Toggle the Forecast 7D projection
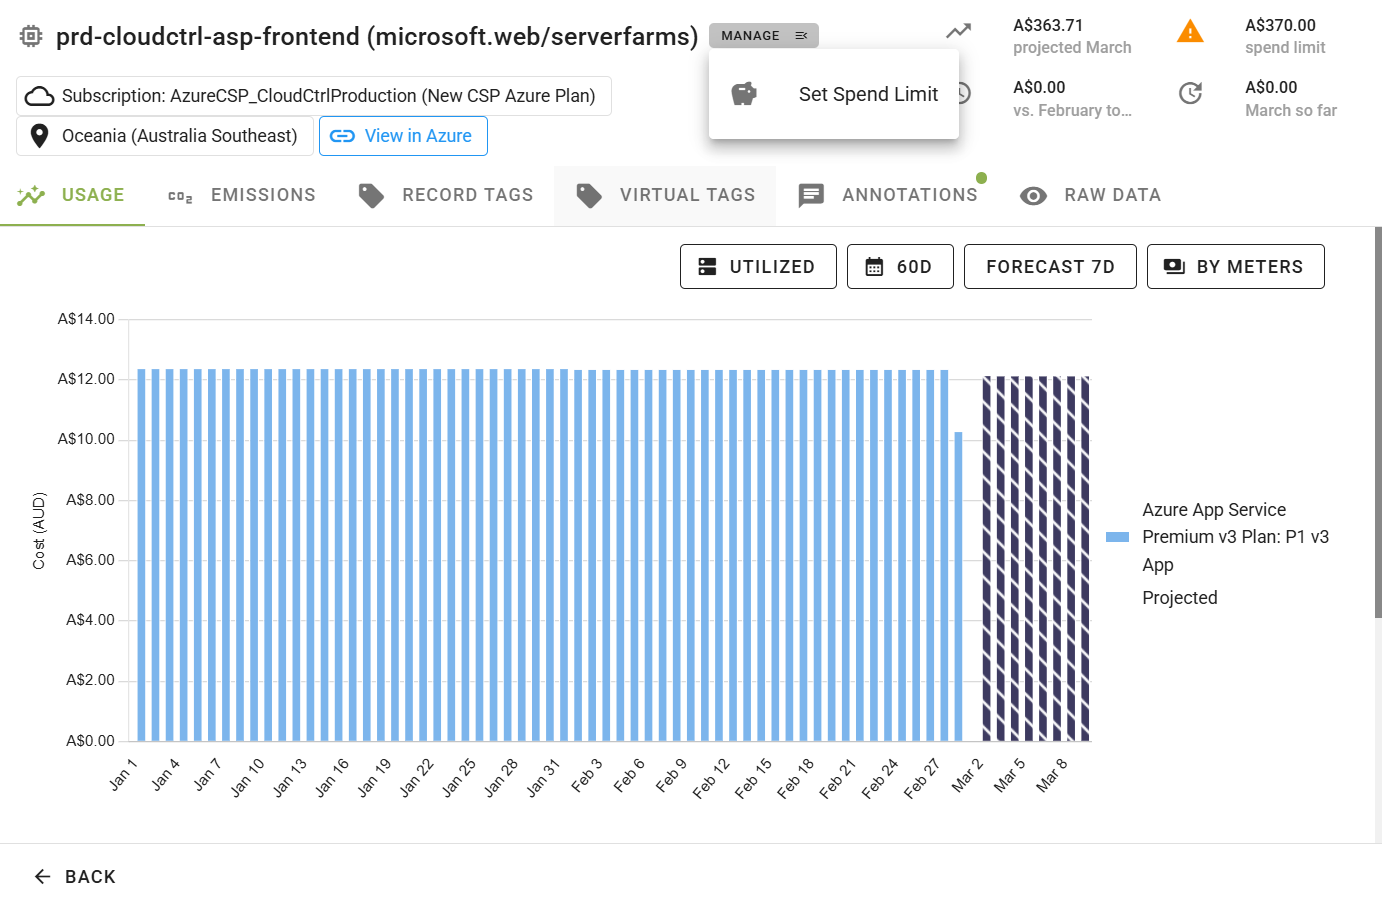1382x904 pixels. 1049,267
